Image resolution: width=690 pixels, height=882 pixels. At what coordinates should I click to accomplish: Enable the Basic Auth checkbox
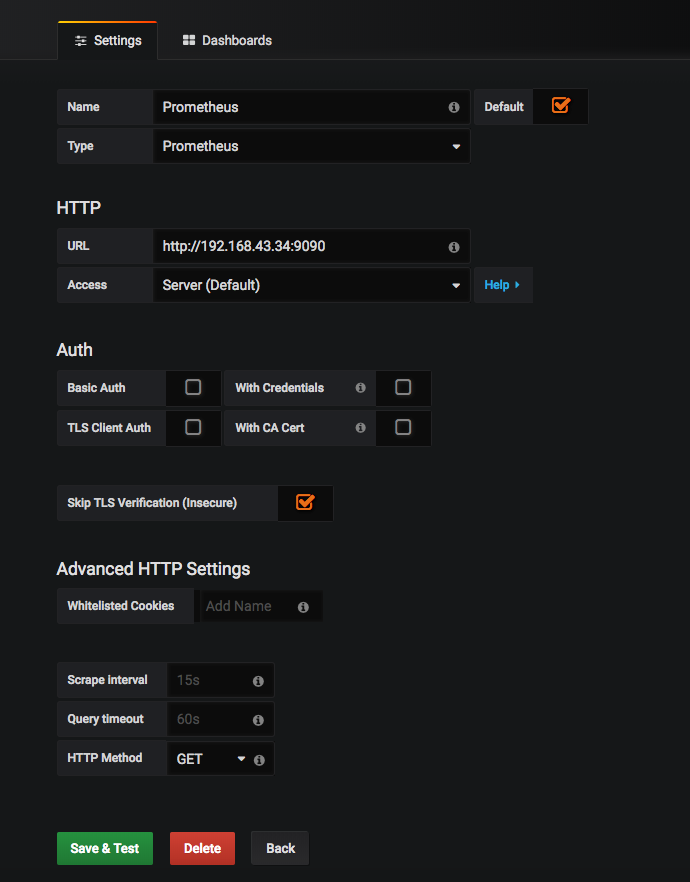pos(193,387)
